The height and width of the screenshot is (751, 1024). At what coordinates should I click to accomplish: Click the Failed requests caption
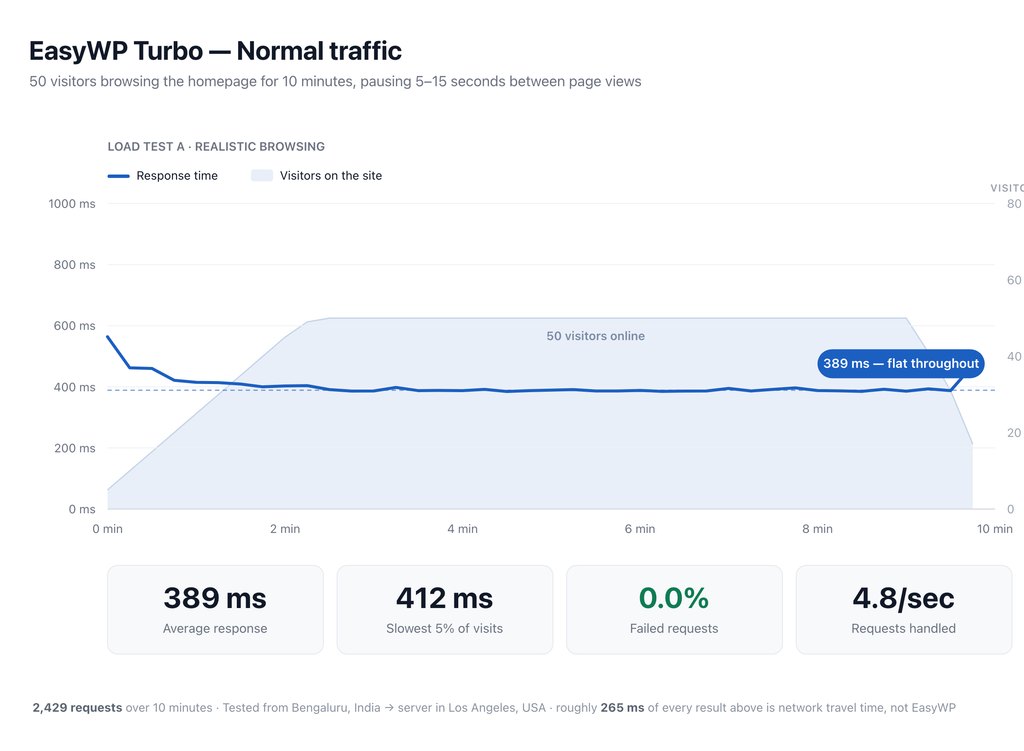[x=674, y=628]
